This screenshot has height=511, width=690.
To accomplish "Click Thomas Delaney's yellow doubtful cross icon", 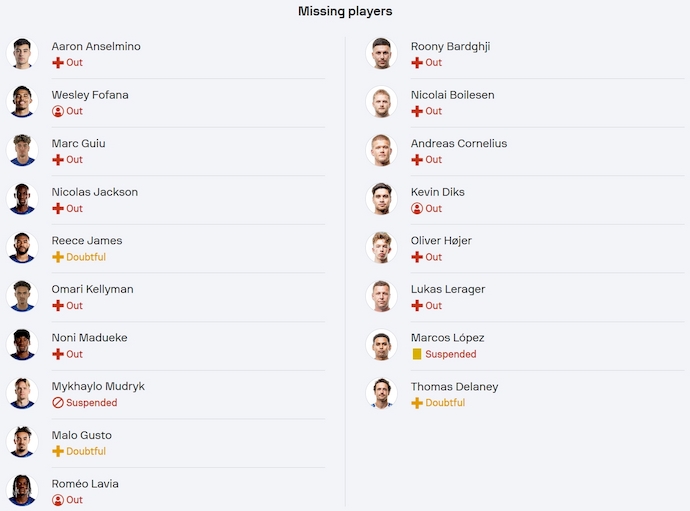I will coord(417,403).
